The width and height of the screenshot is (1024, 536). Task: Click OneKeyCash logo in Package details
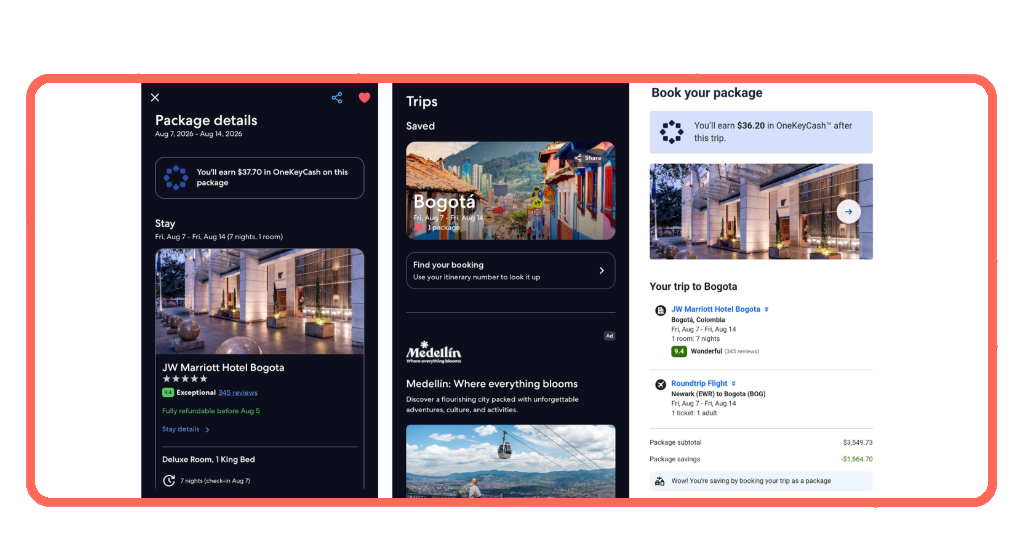pyautogui.click(x=176, y=178)
